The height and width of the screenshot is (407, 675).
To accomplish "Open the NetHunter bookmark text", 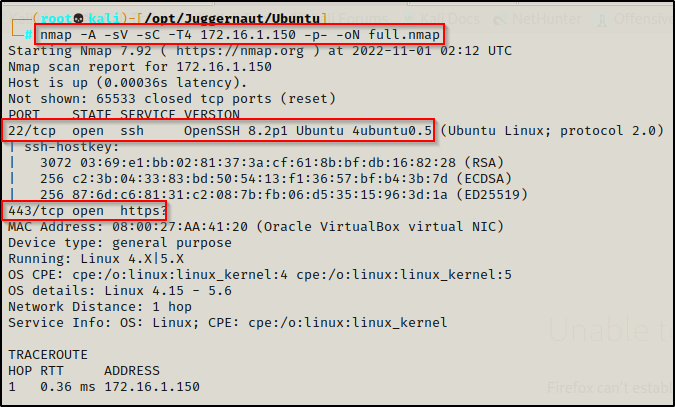I will click(547, 19).
